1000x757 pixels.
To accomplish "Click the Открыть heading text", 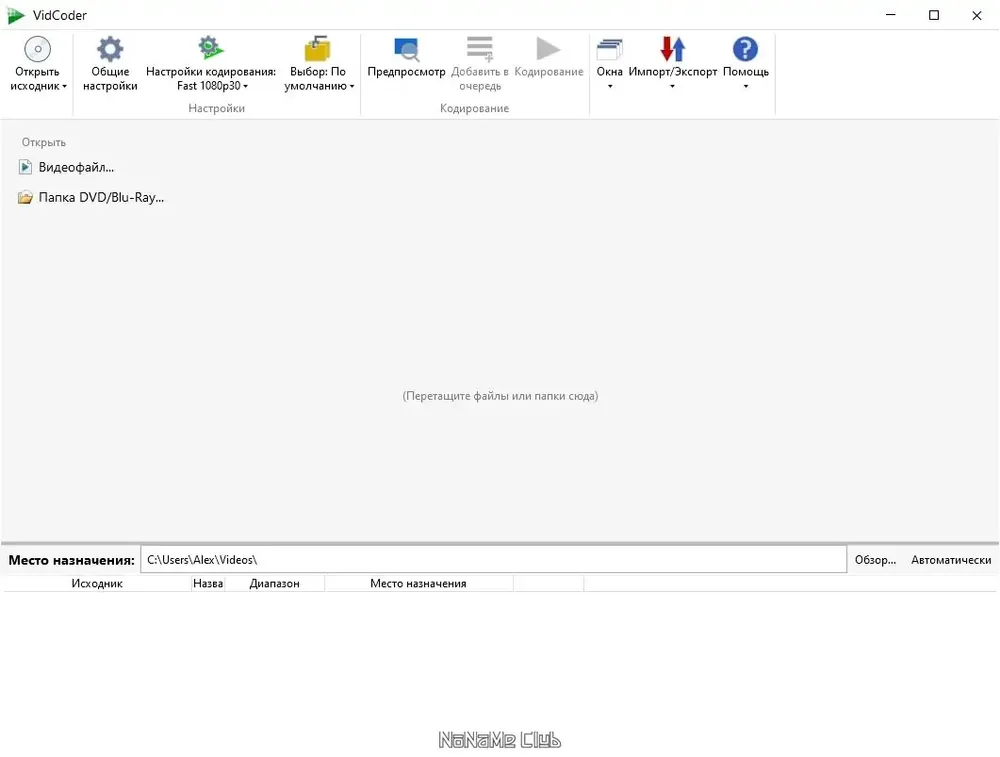I will (x=43, y=142).
